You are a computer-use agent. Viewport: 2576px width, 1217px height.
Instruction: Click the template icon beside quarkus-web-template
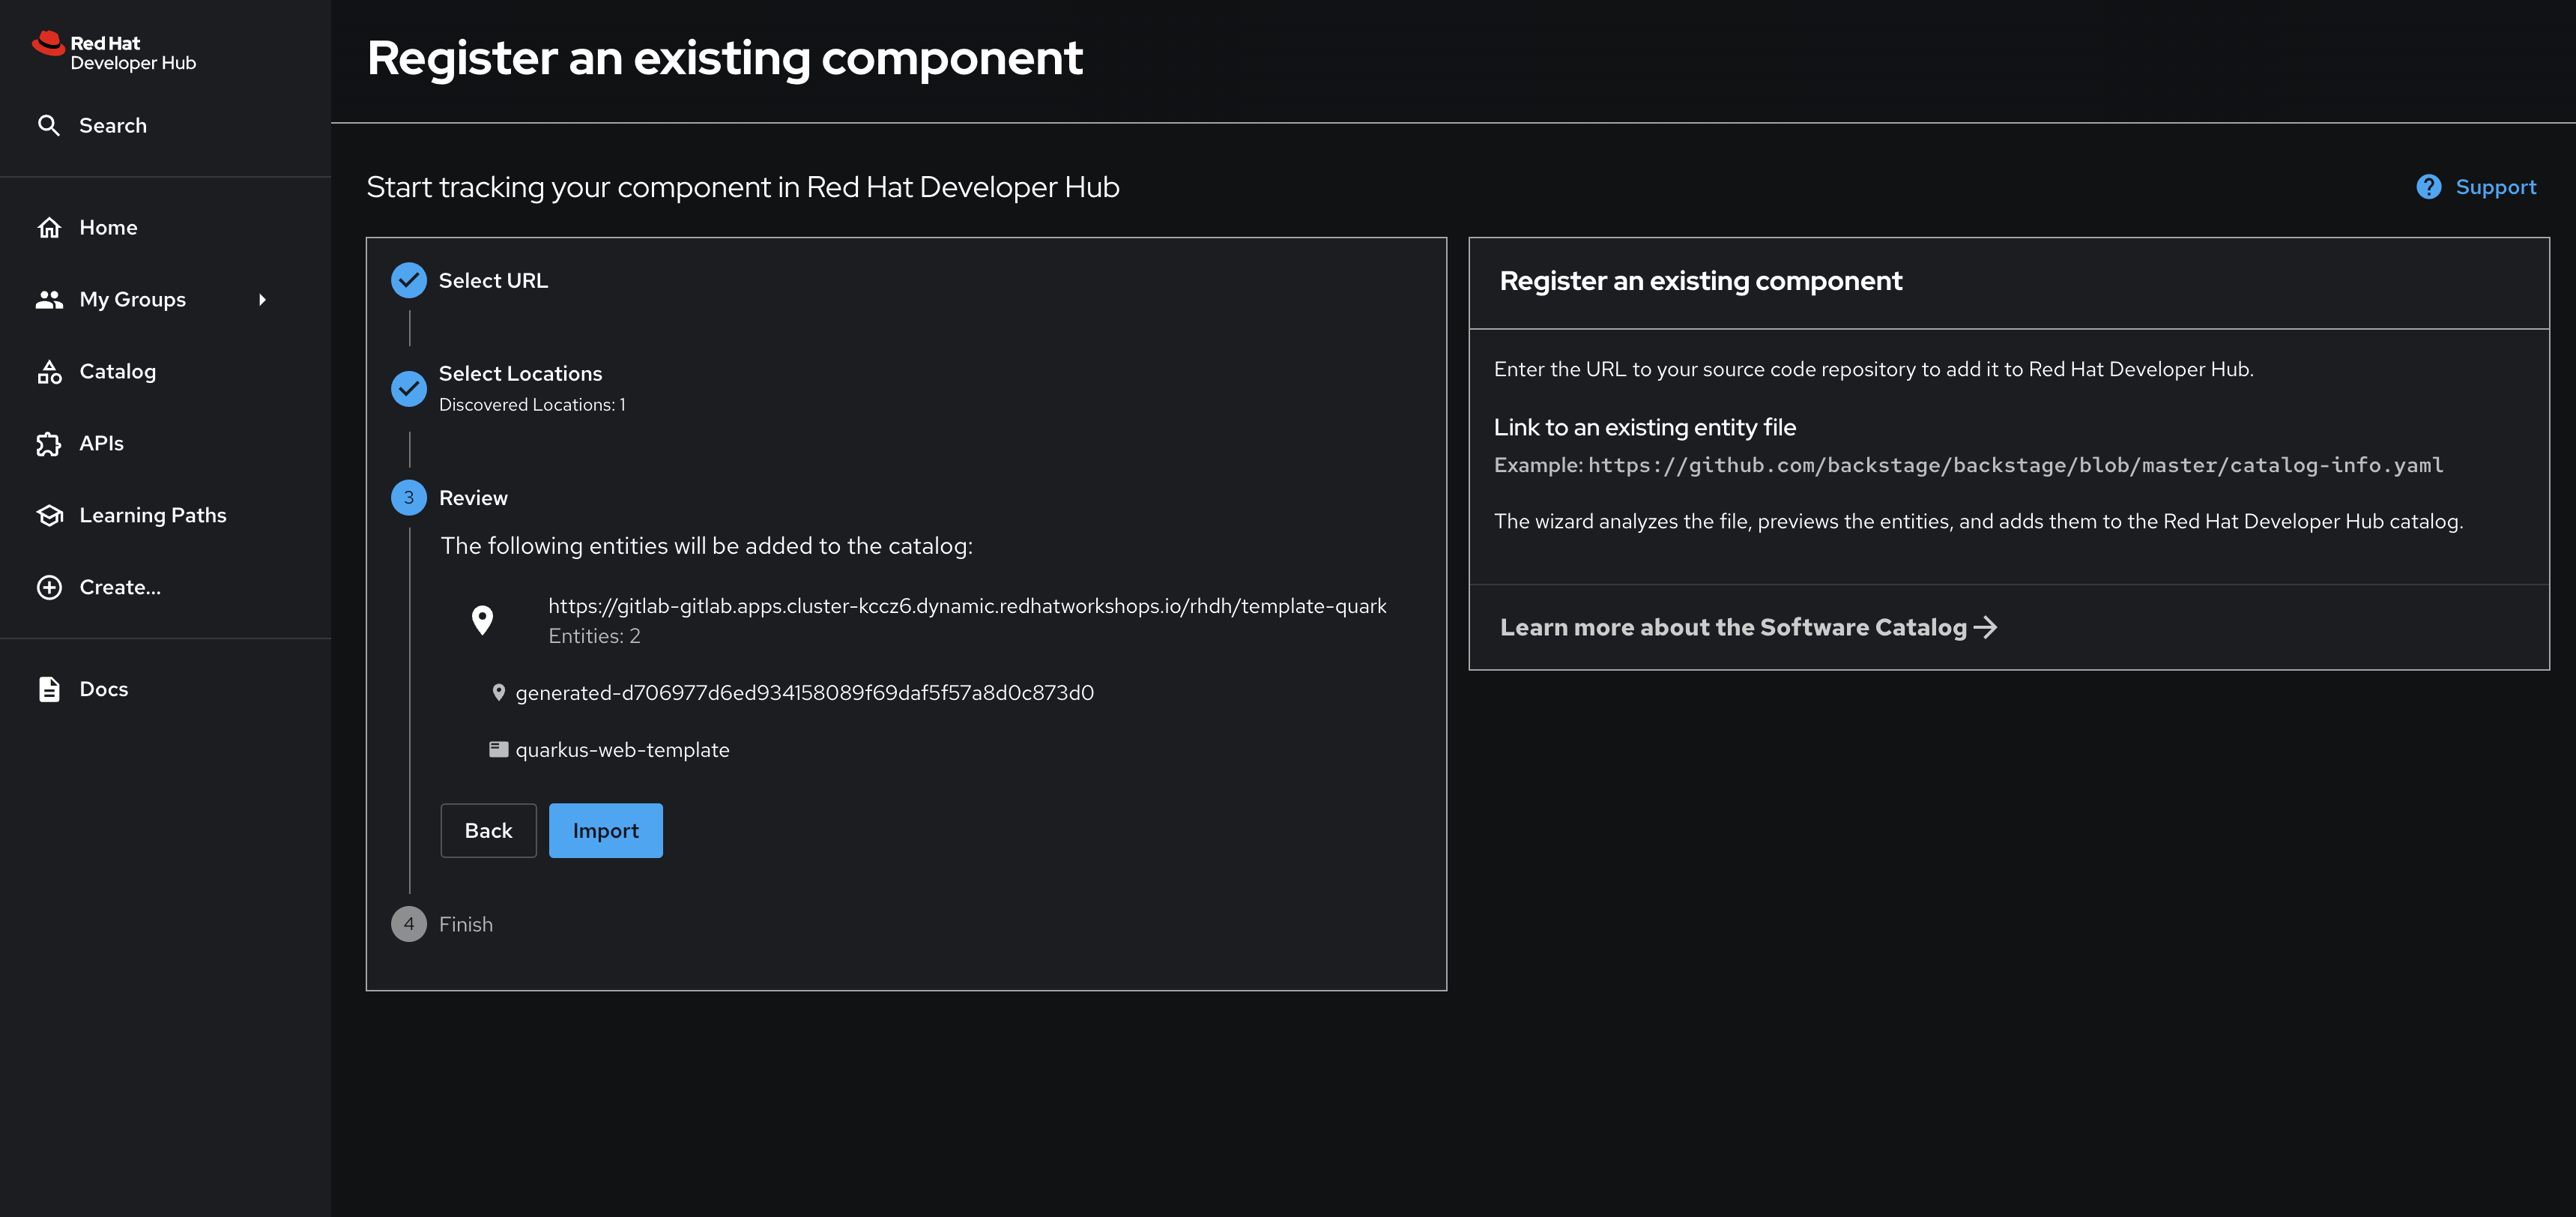(x=498, y=749)
